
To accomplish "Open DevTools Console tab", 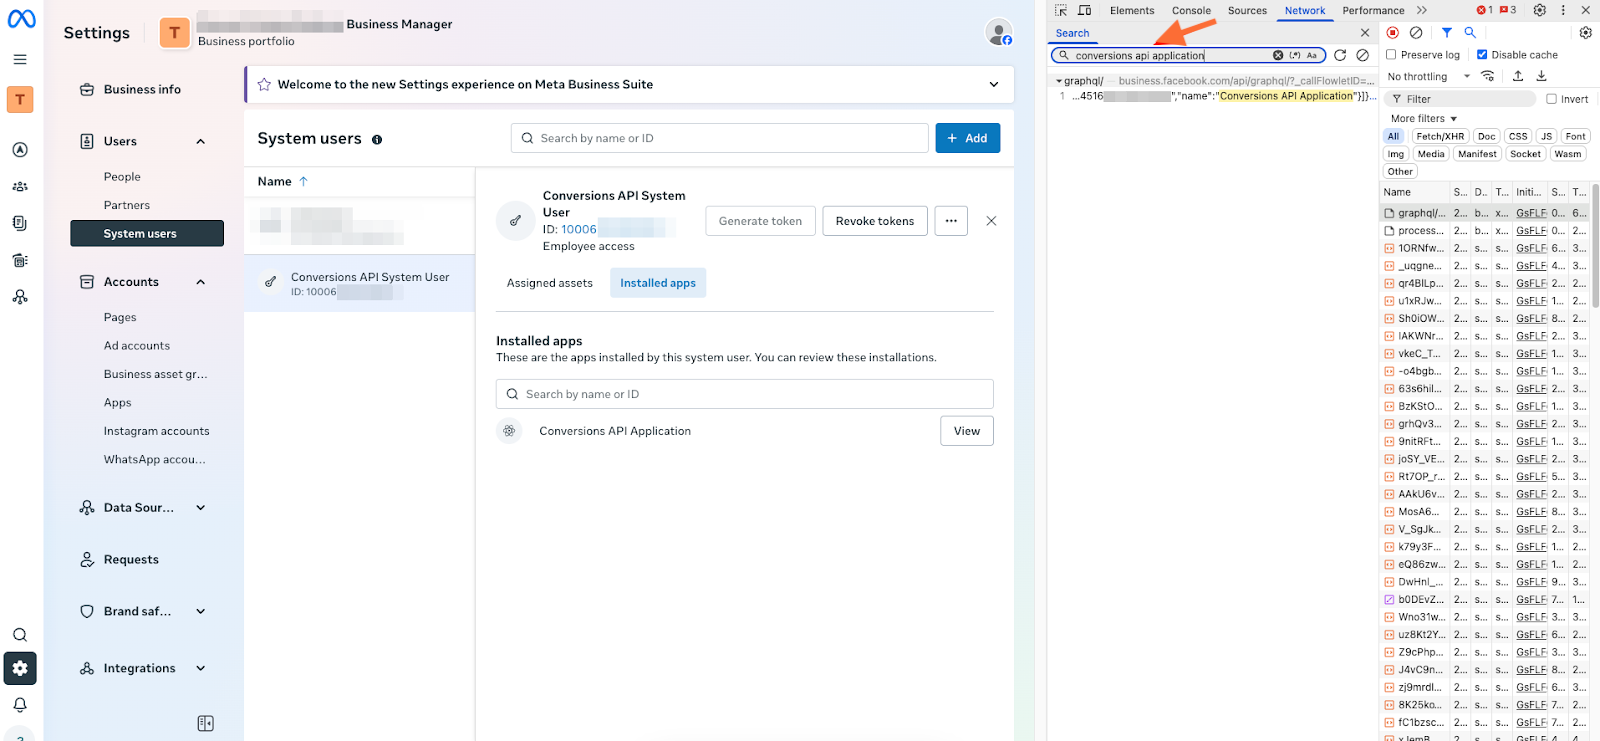I will tap(1191, 10).
